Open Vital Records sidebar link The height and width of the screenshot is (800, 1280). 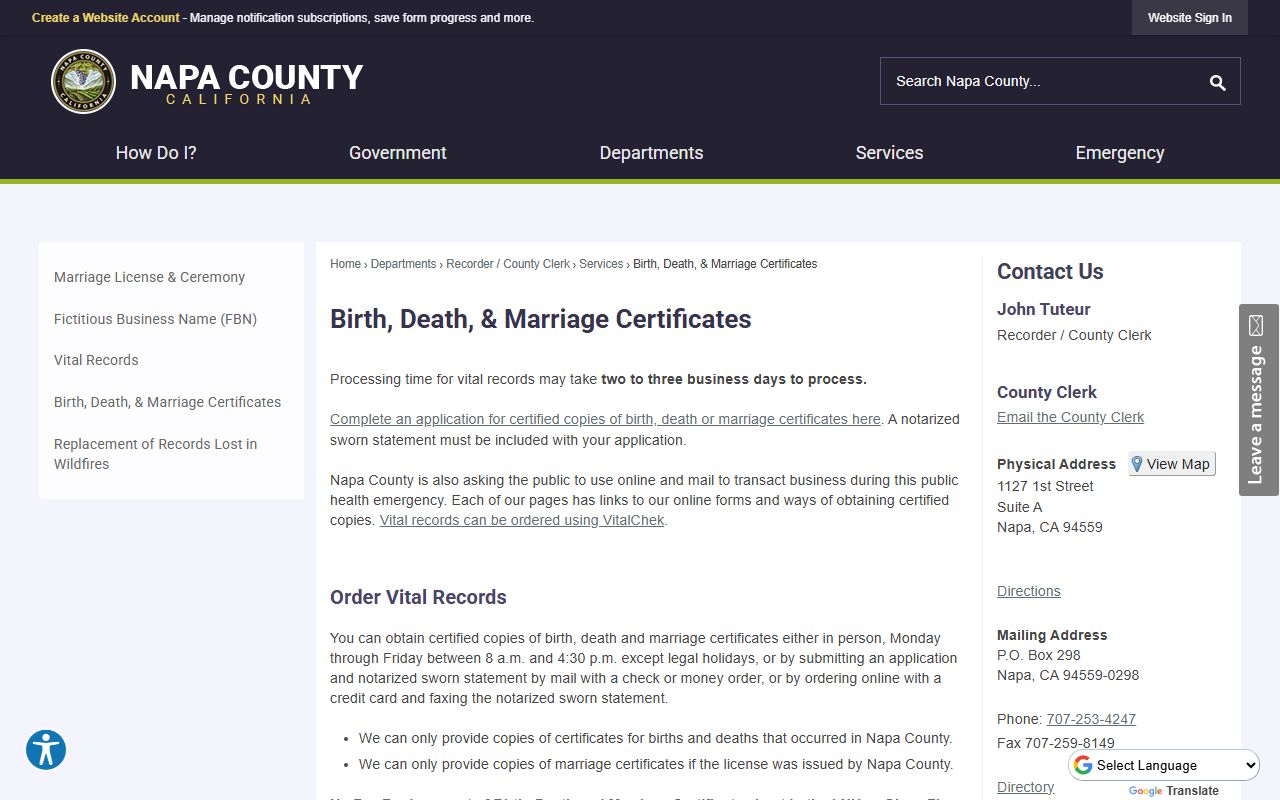pyautogui.click(x=96, y=360)
